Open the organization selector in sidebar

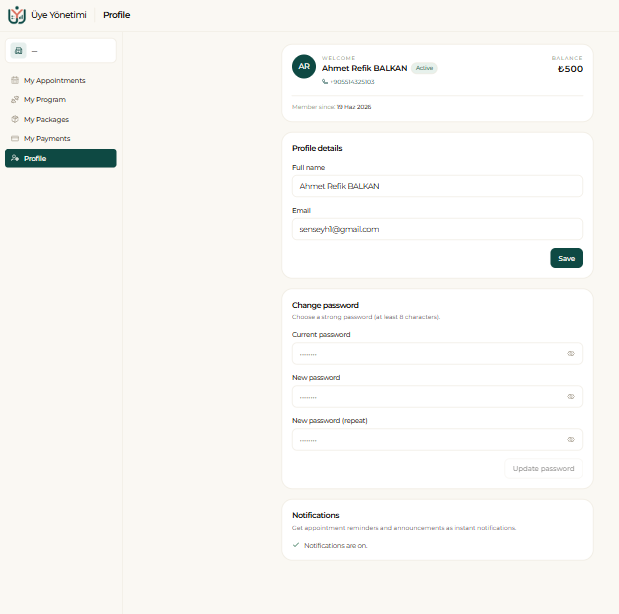pos(61,51)
